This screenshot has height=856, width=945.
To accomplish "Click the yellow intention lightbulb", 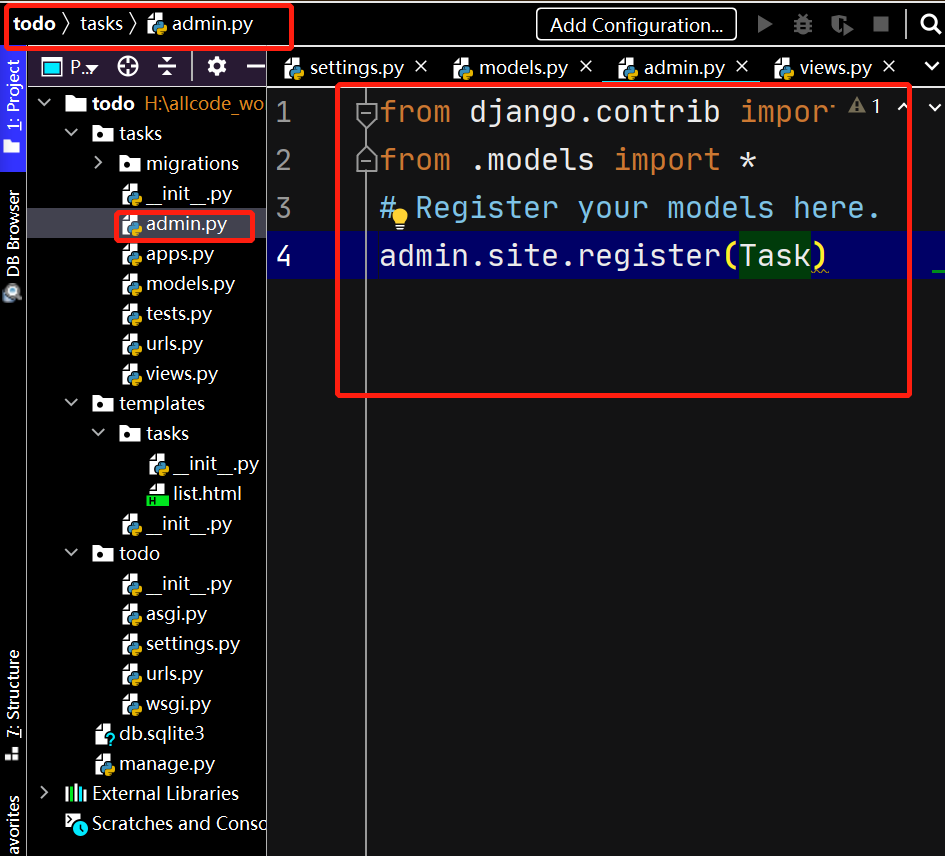I will click(400, 218).
